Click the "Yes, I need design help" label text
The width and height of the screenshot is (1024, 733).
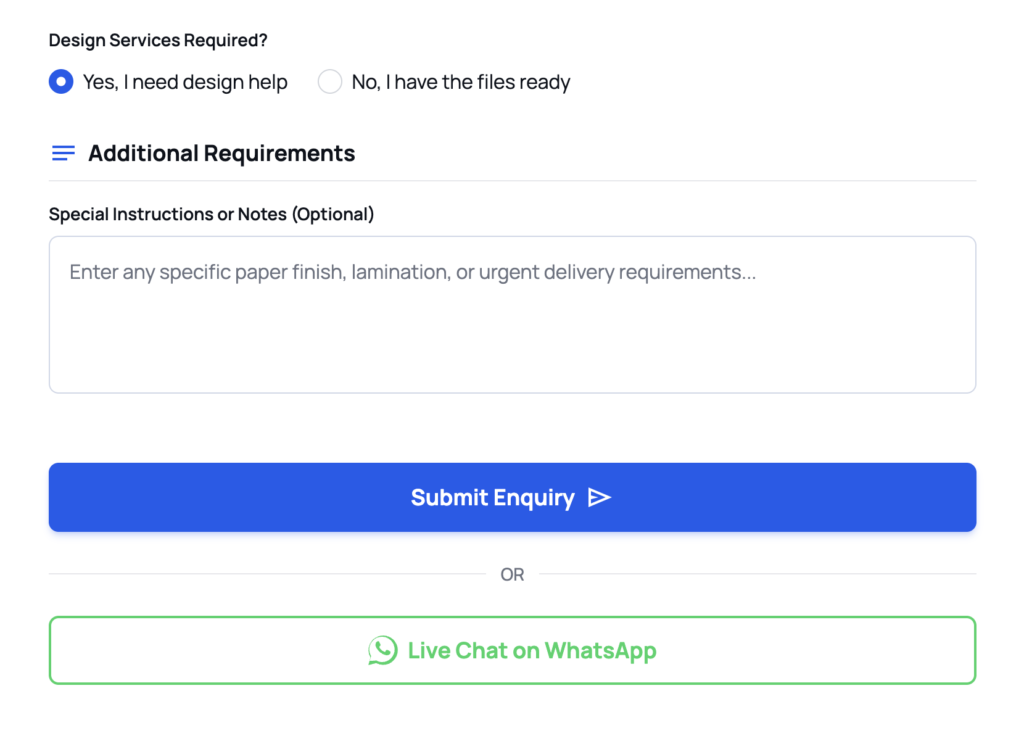(x=185, y=82)
